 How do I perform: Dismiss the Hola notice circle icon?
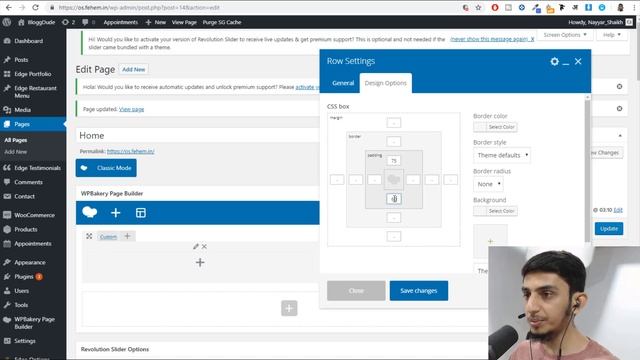point(619,87)
